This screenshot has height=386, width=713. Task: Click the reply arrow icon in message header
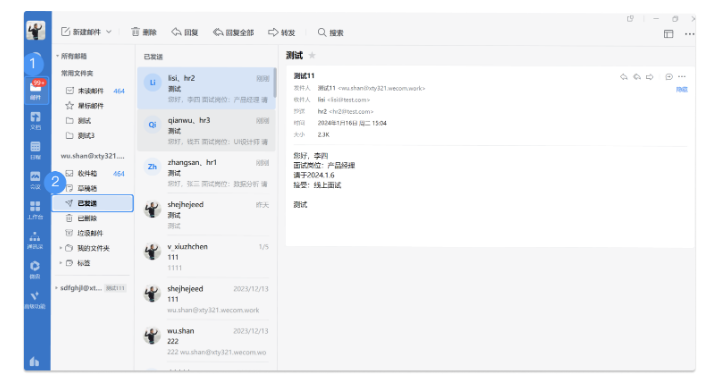[x=623, y=77]
